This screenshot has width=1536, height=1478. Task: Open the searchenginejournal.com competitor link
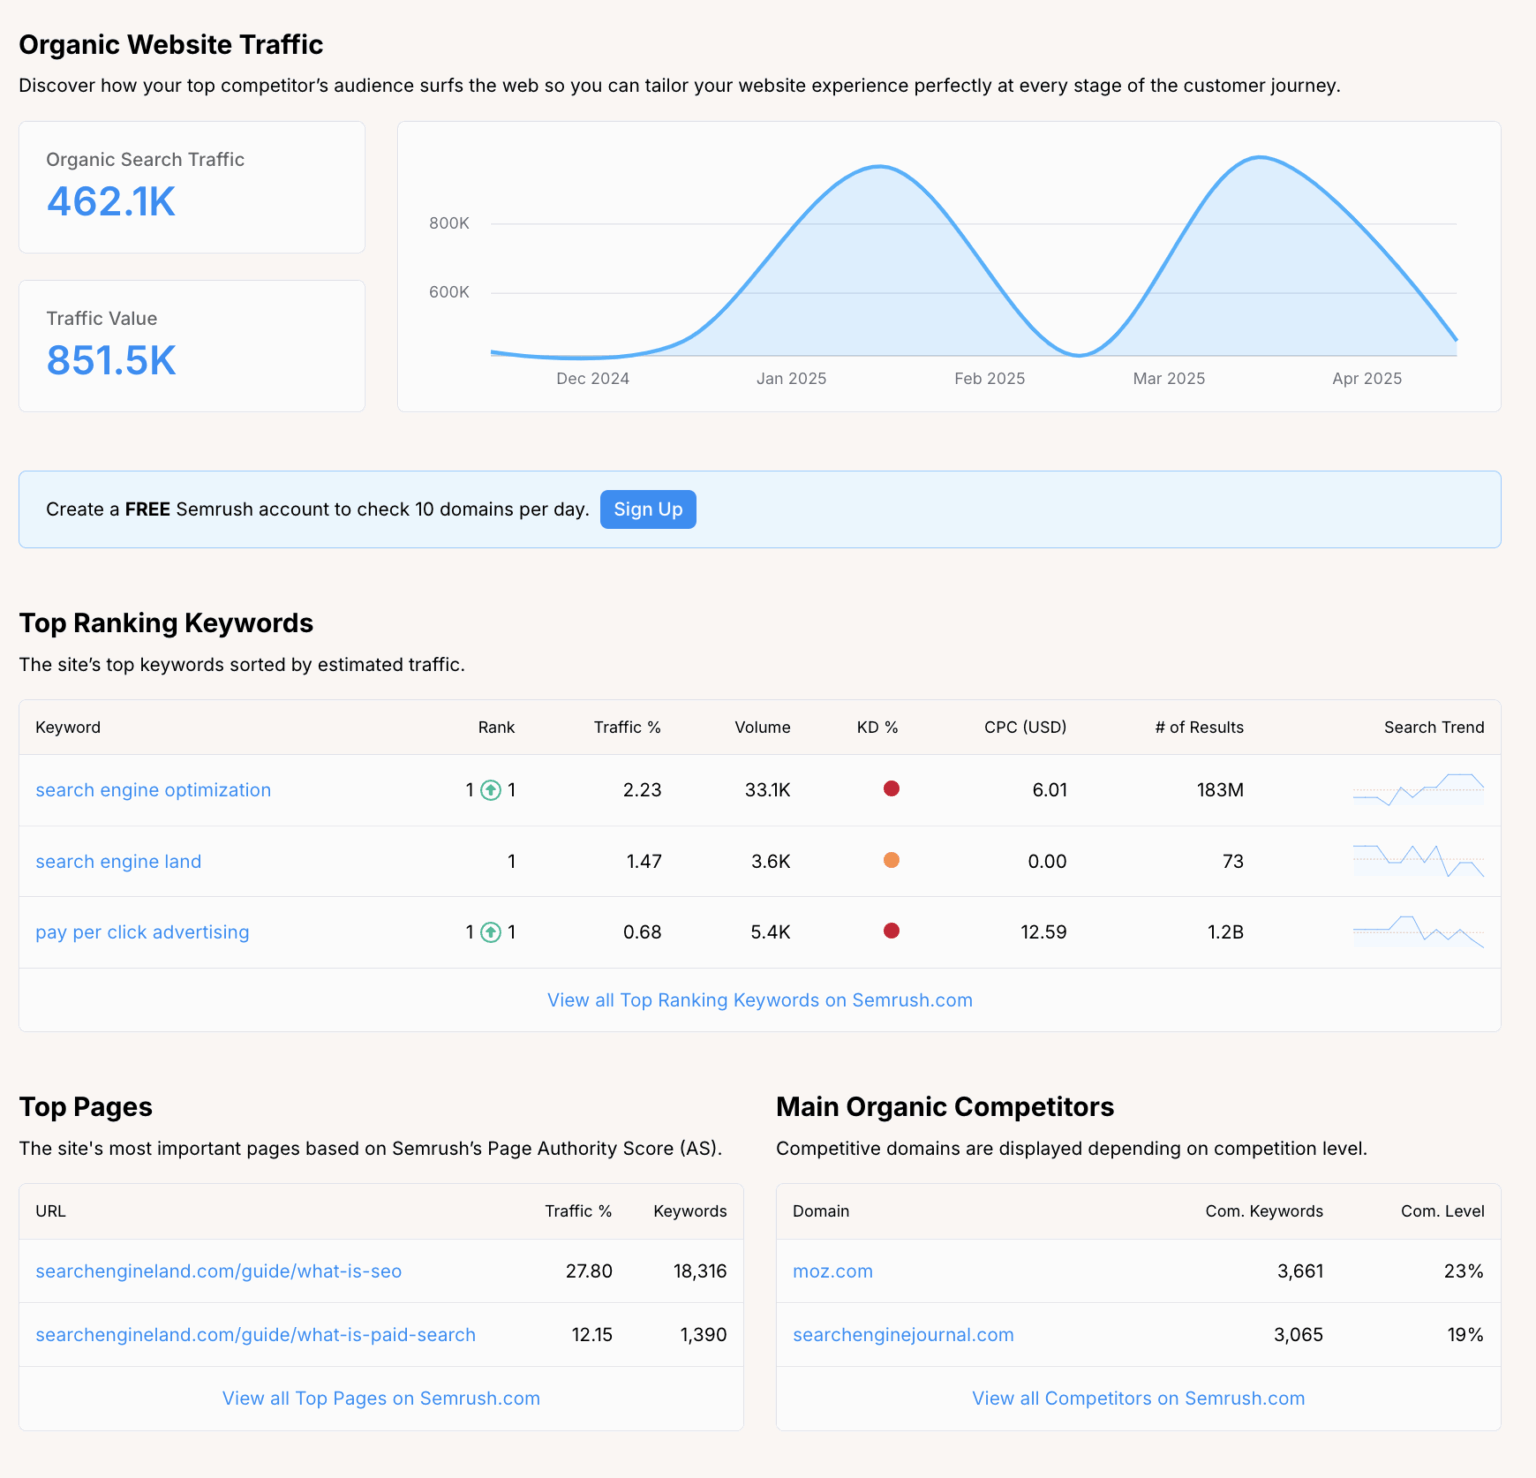[903, 1334]
